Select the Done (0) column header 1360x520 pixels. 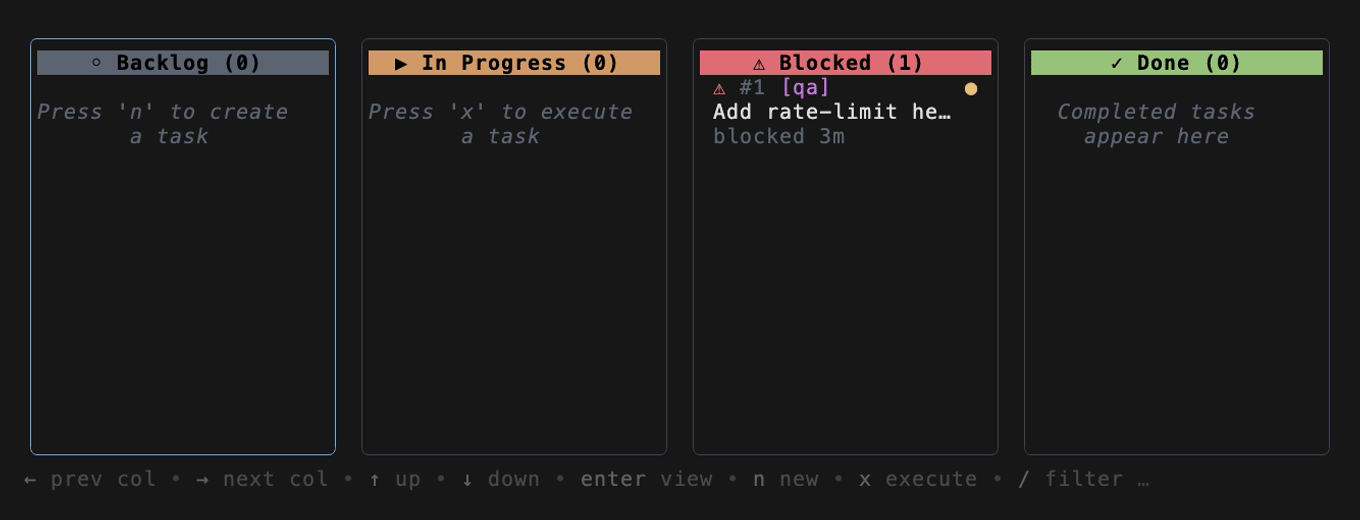click(x=1177, y=63)
